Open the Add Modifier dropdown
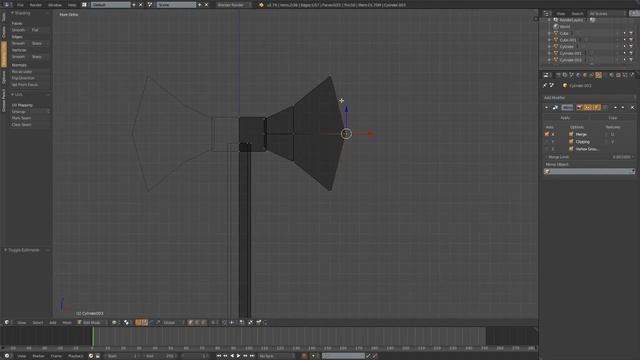 pos(589,98)
